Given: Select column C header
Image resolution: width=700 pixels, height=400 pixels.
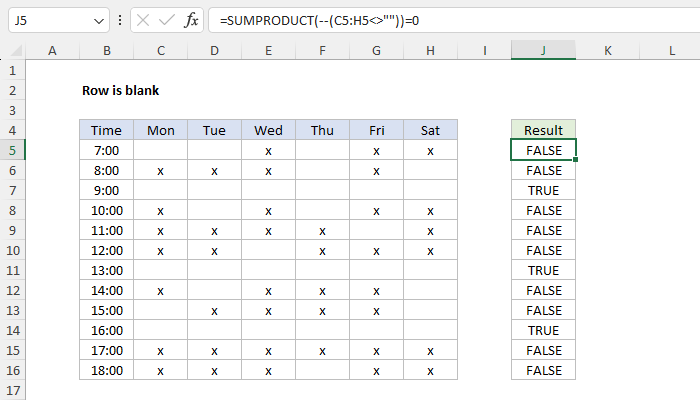Looking at the screenshot, I should pos(161,50).
